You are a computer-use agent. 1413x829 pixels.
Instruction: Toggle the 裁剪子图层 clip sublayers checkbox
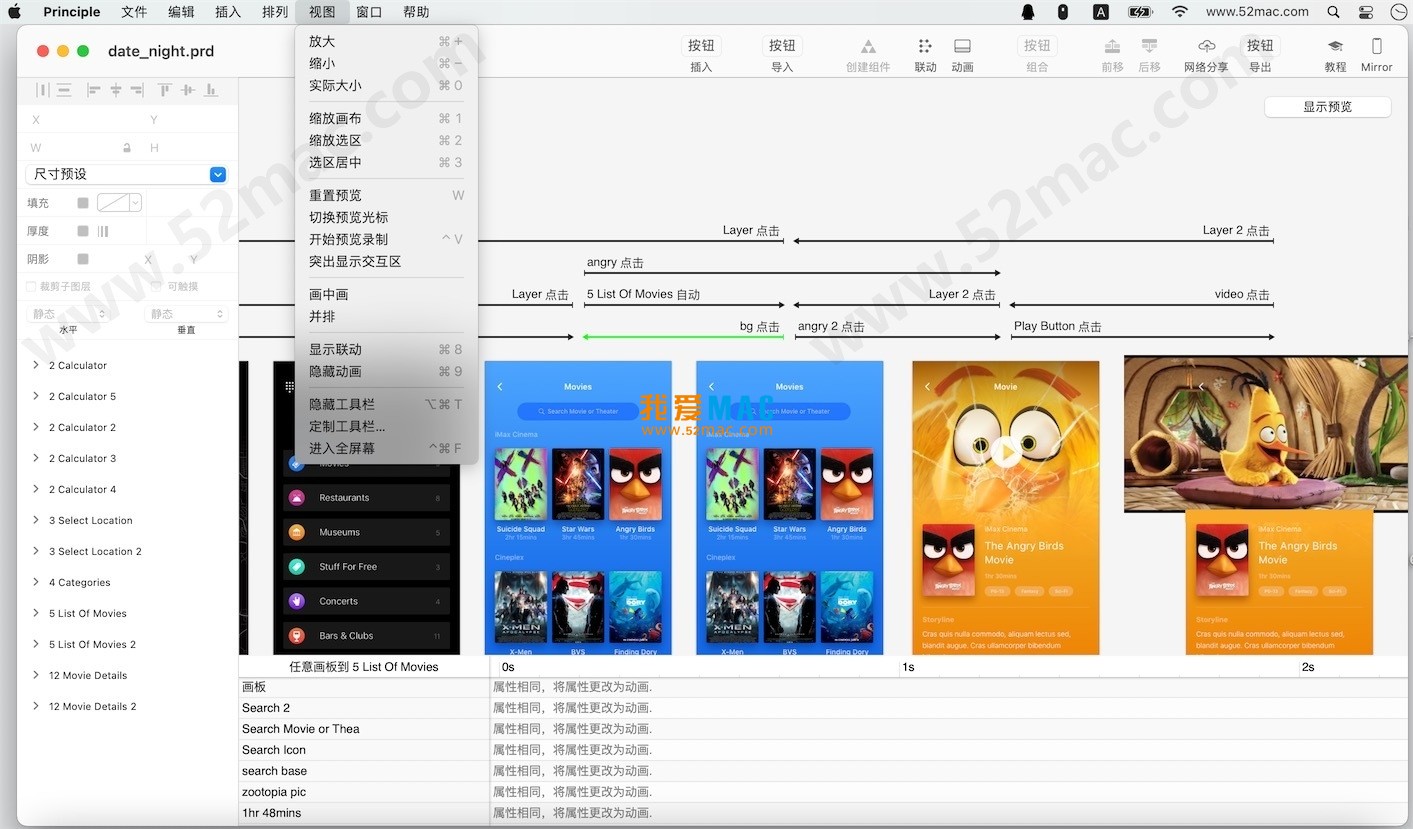point(32,286)
